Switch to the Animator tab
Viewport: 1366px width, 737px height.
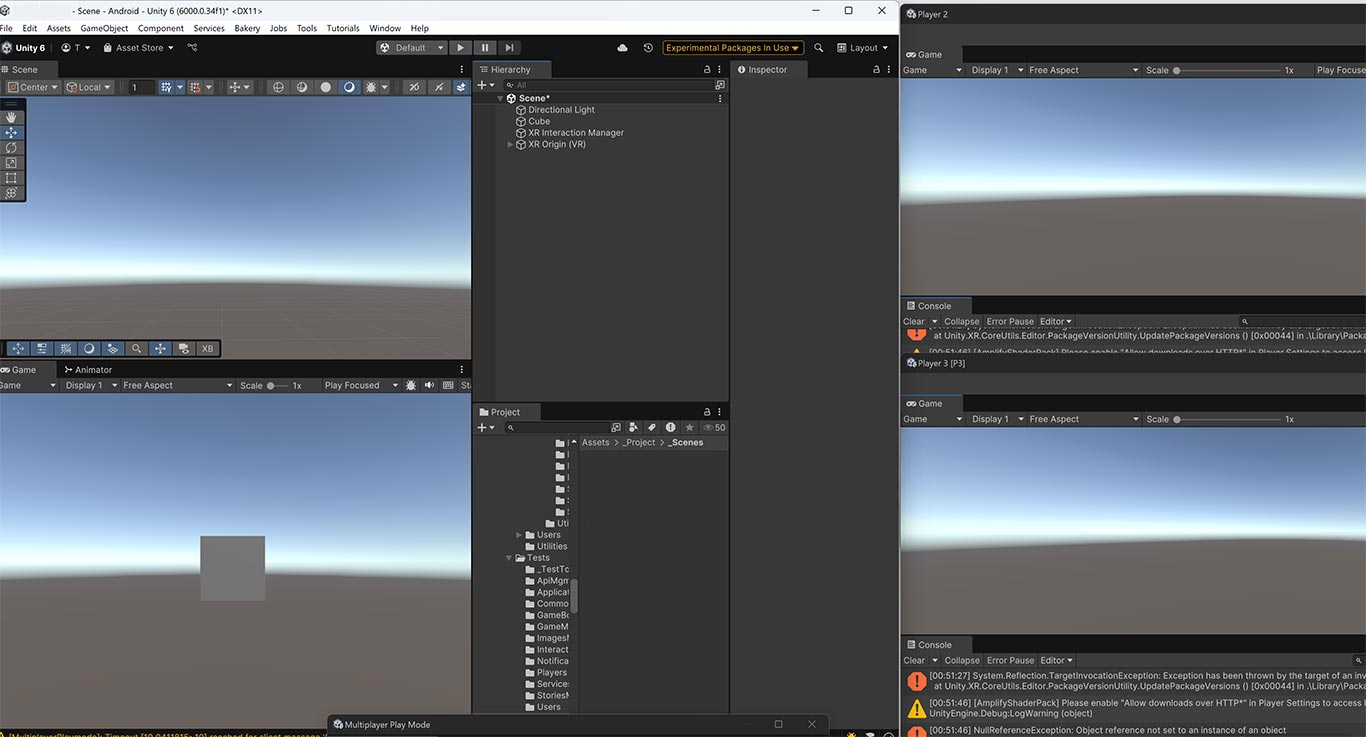87,370
